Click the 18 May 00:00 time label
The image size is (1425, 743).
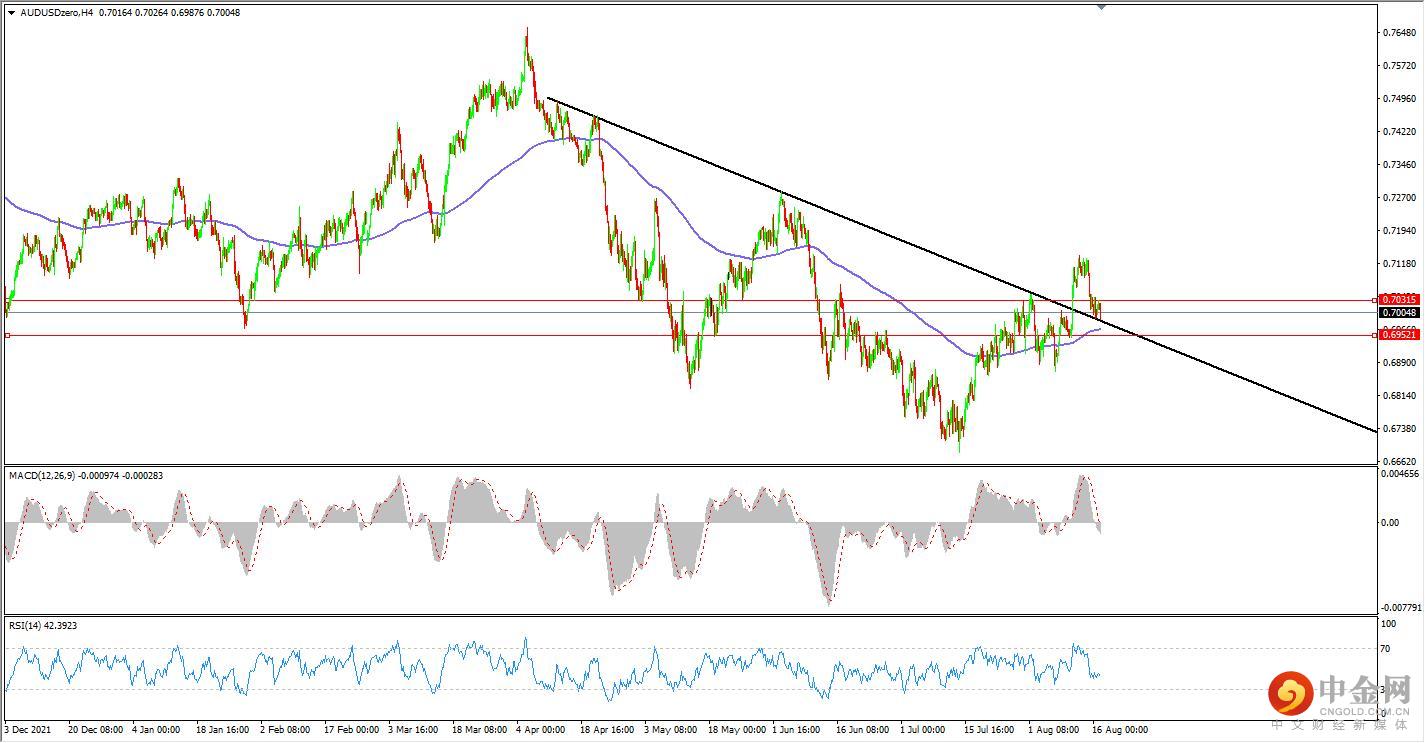737,729
